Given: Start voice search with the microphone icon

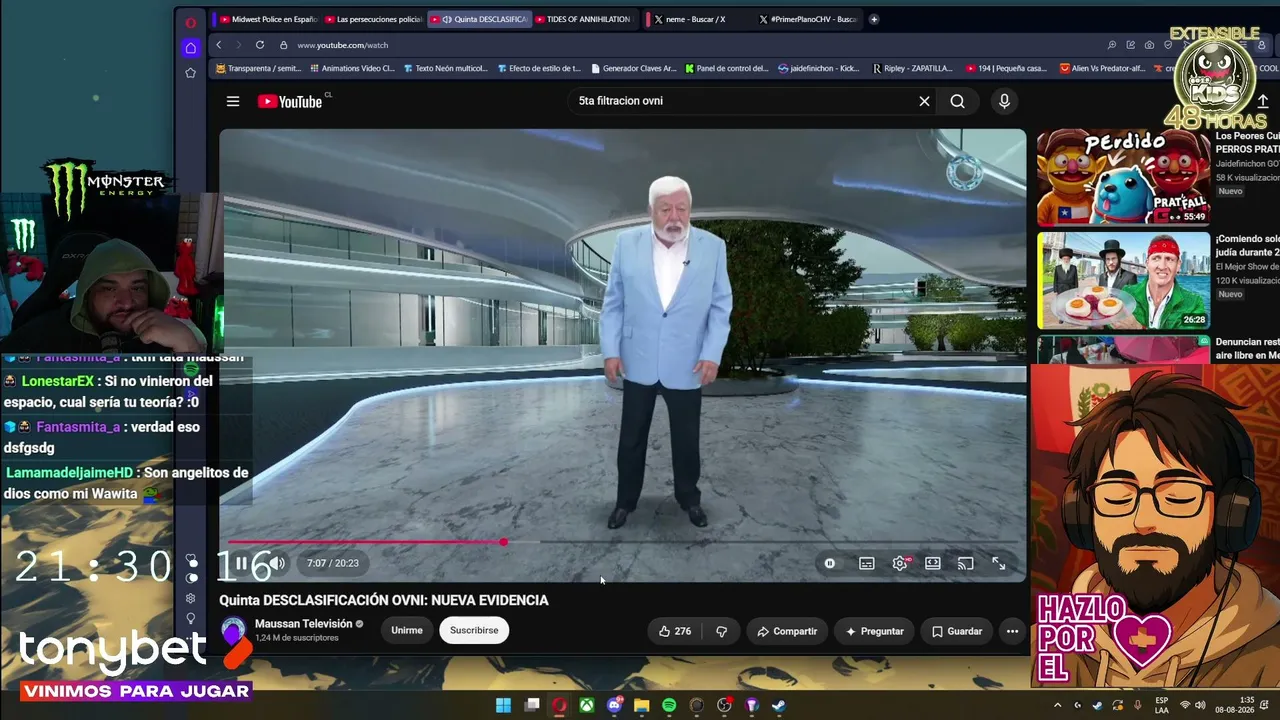Looking at the screenshot, I should [1004, 101].
